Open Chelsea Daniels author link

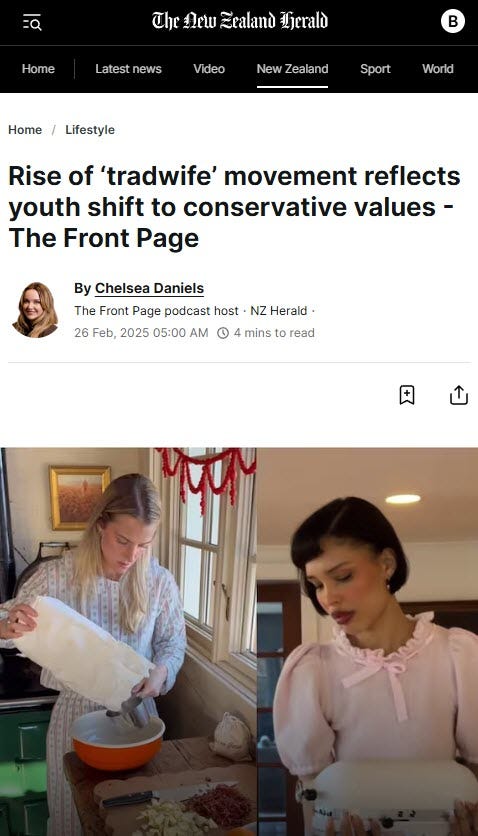149,288
